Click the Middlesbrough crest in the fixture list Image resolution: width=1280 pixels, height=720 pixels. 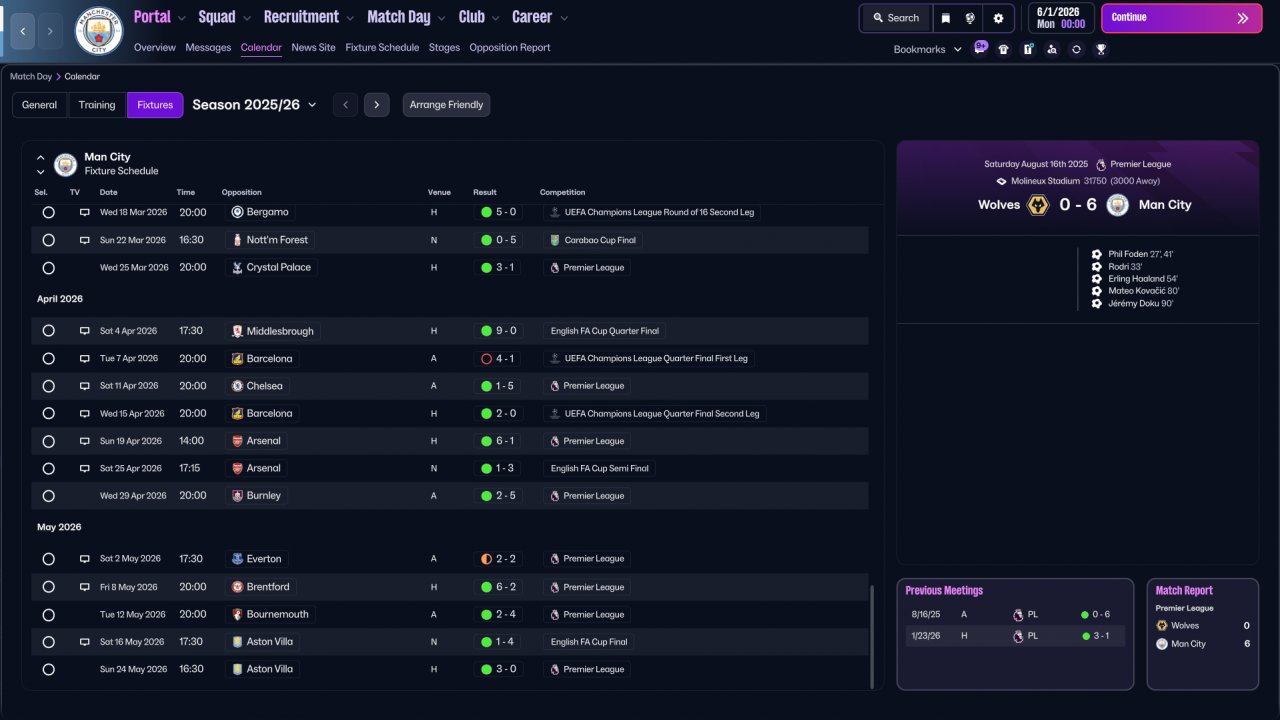(x=237, y=331)
